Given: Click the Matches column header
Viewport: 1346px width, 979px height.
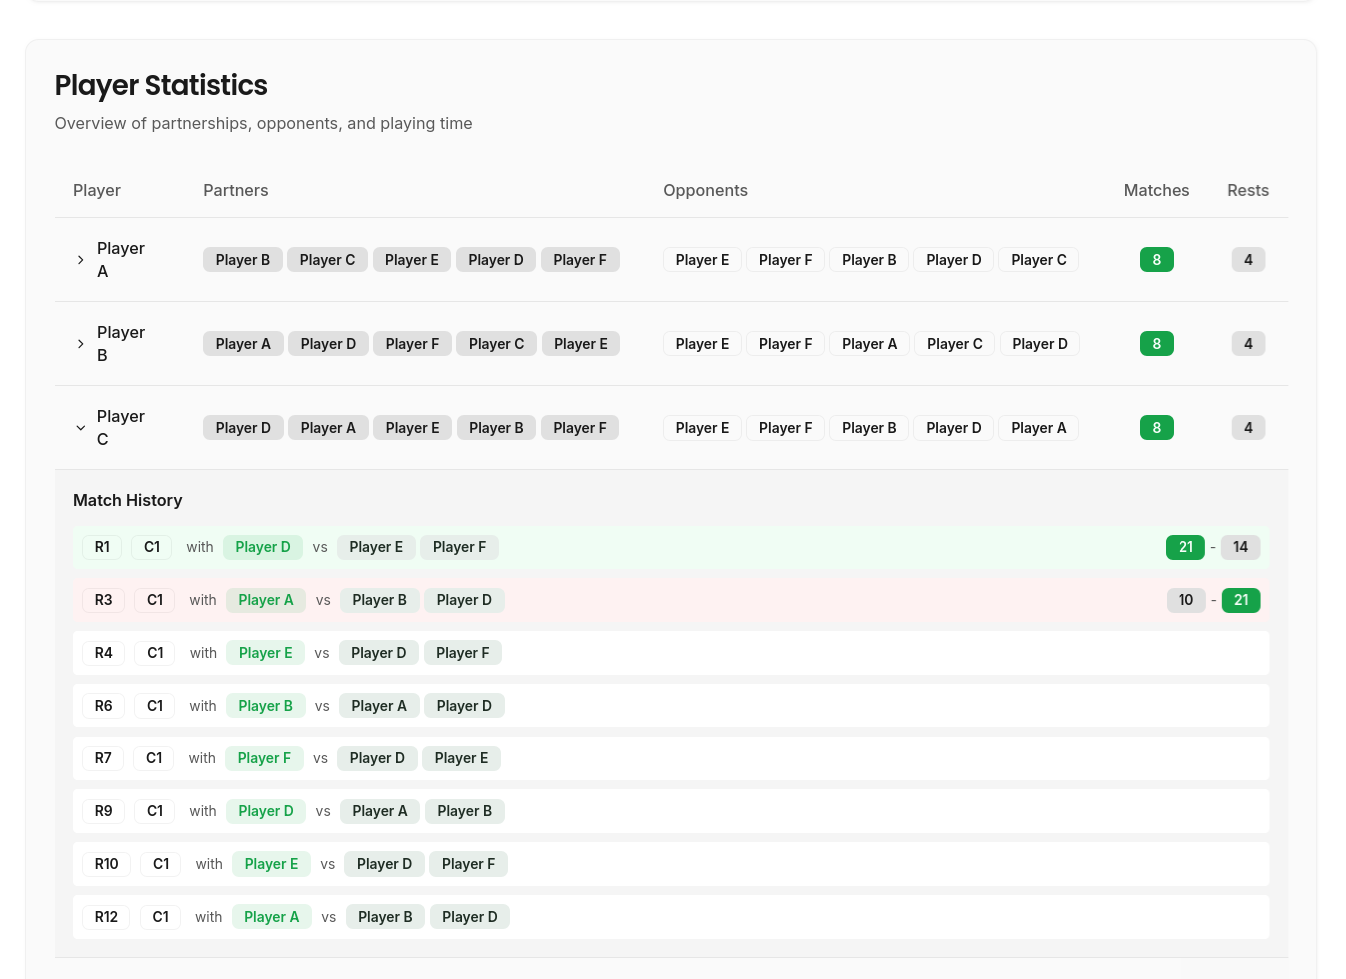Looking at the screenshot, I should [x=1156, y=190].
